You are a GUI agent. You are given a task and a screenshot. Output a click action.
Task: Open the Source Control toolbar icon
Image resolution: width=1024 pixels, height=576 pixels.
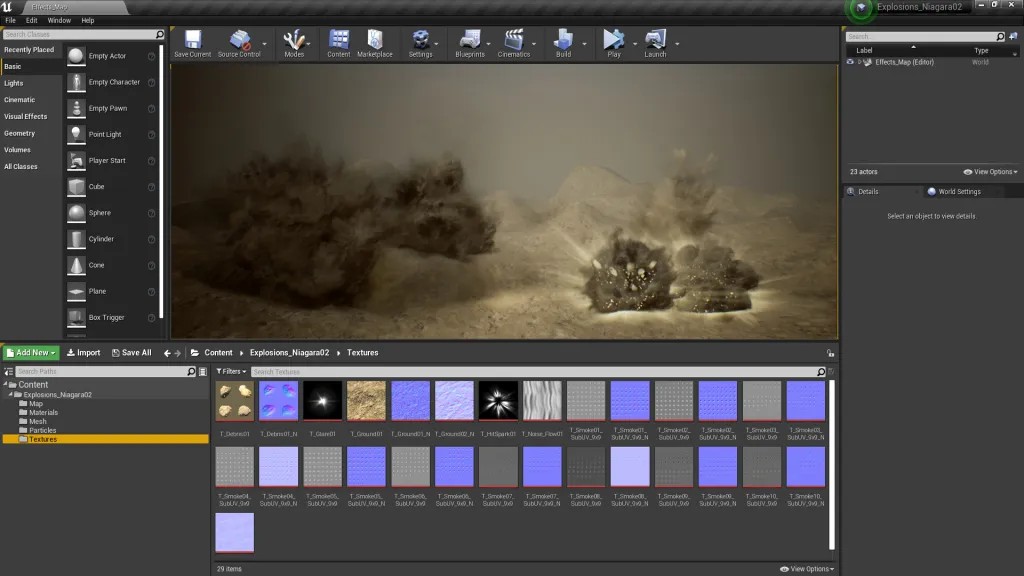(x=239, y=40)
